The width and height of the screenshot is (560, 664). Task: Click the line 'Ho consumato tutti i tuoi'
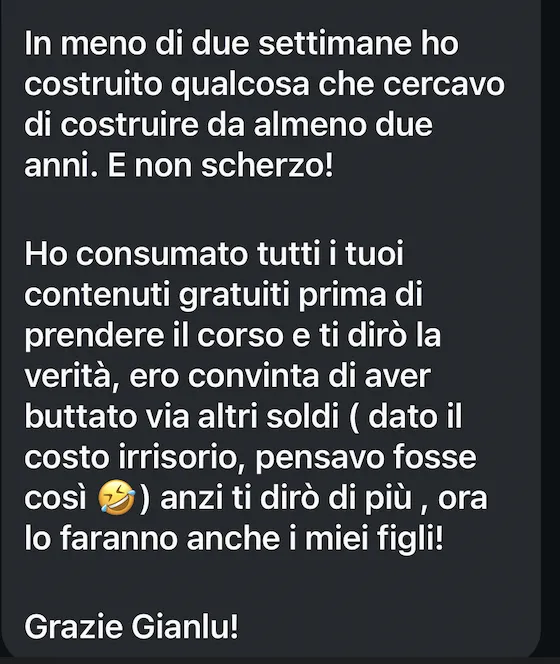coord(214,254)
